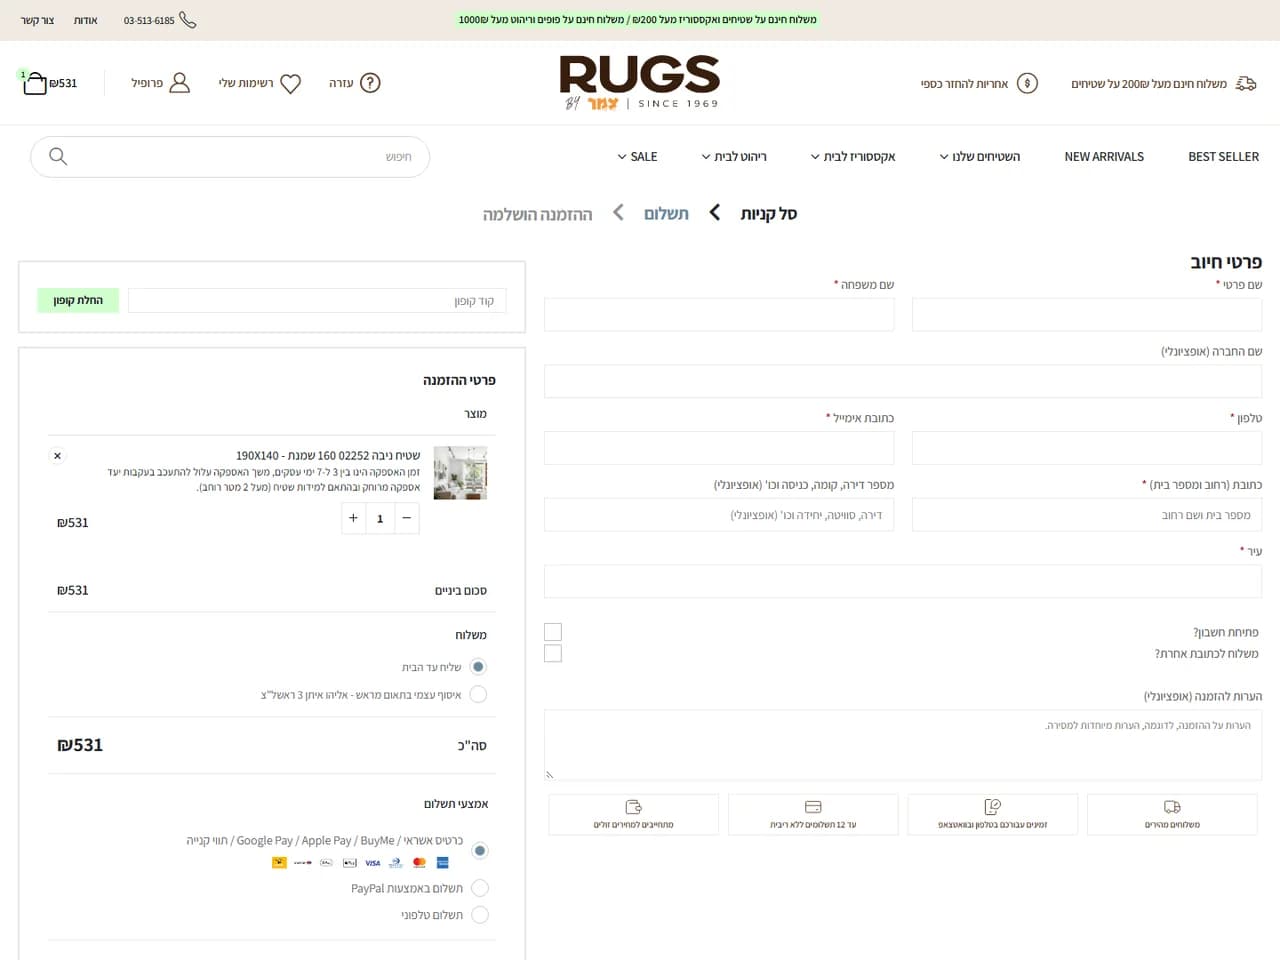Expand the home furniture menu

[x=734, y=157]
